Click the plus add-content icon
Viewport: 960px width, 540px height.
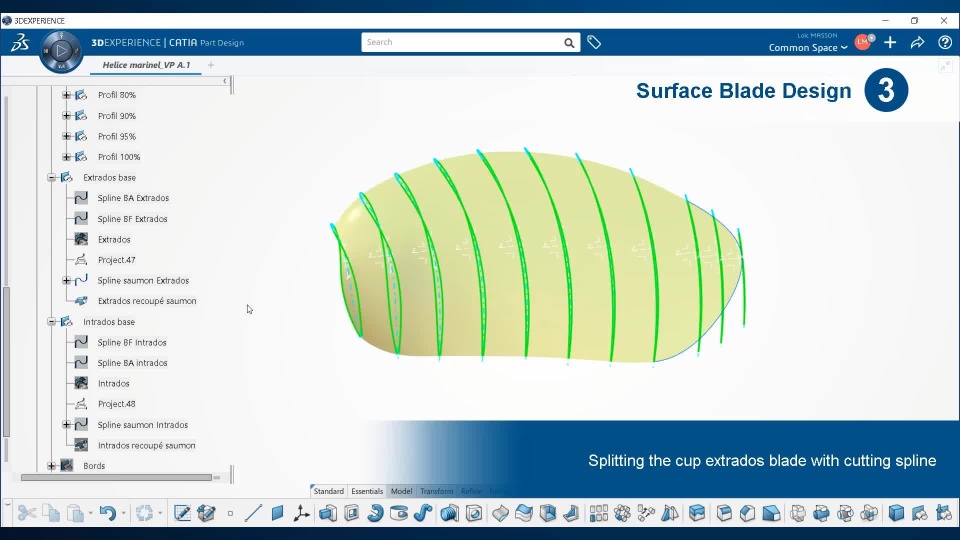pos(890,42)
